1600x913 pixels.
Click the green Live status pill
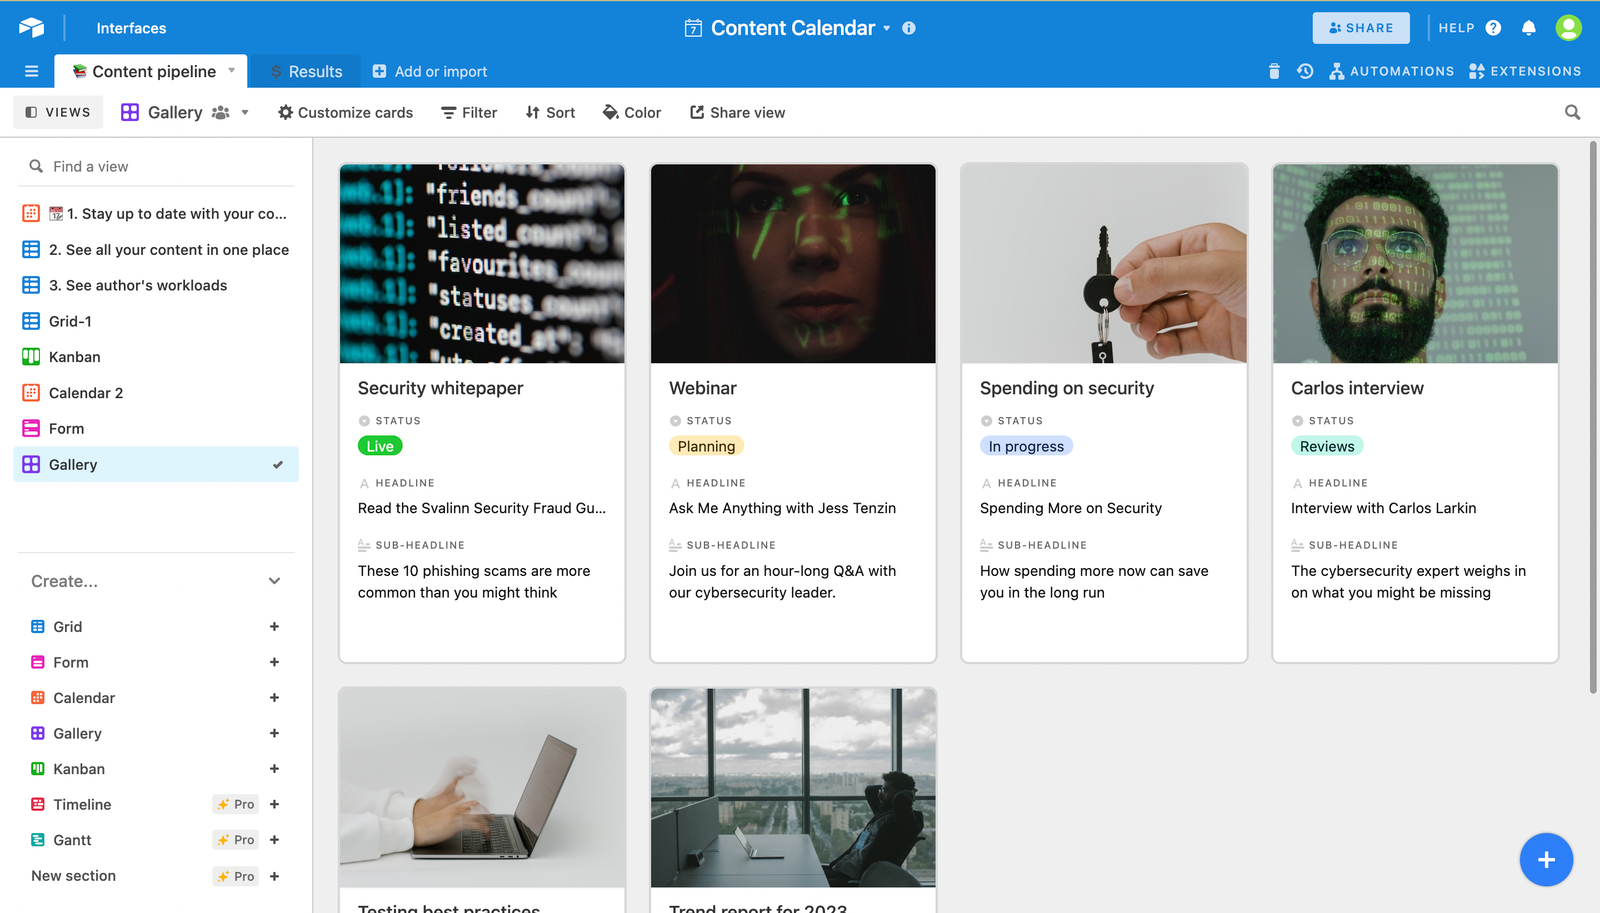coord(380,446)
